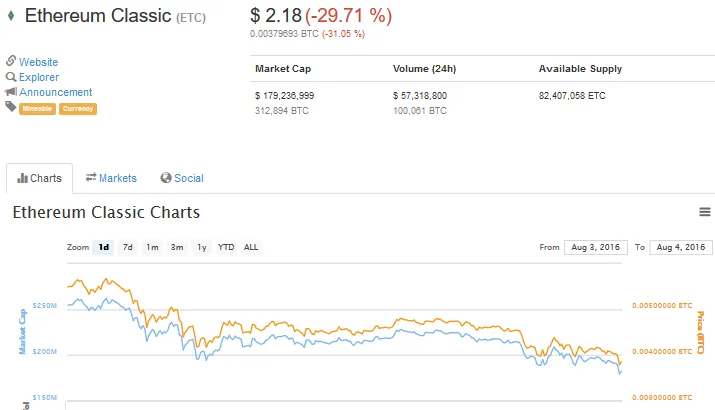Image resolution: width=715 pixels, height=410 pixels.
Task: Show ALL time chart range
Action: (251, 247)
